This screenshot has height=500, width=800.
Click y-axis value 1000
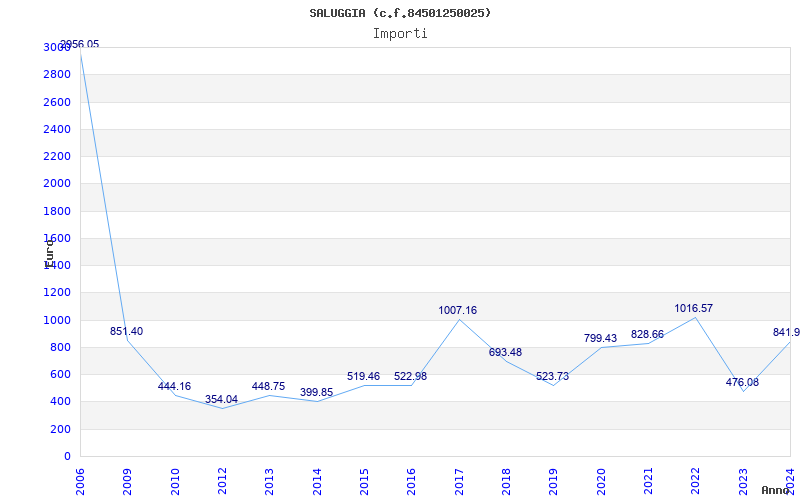pos(57,320)
